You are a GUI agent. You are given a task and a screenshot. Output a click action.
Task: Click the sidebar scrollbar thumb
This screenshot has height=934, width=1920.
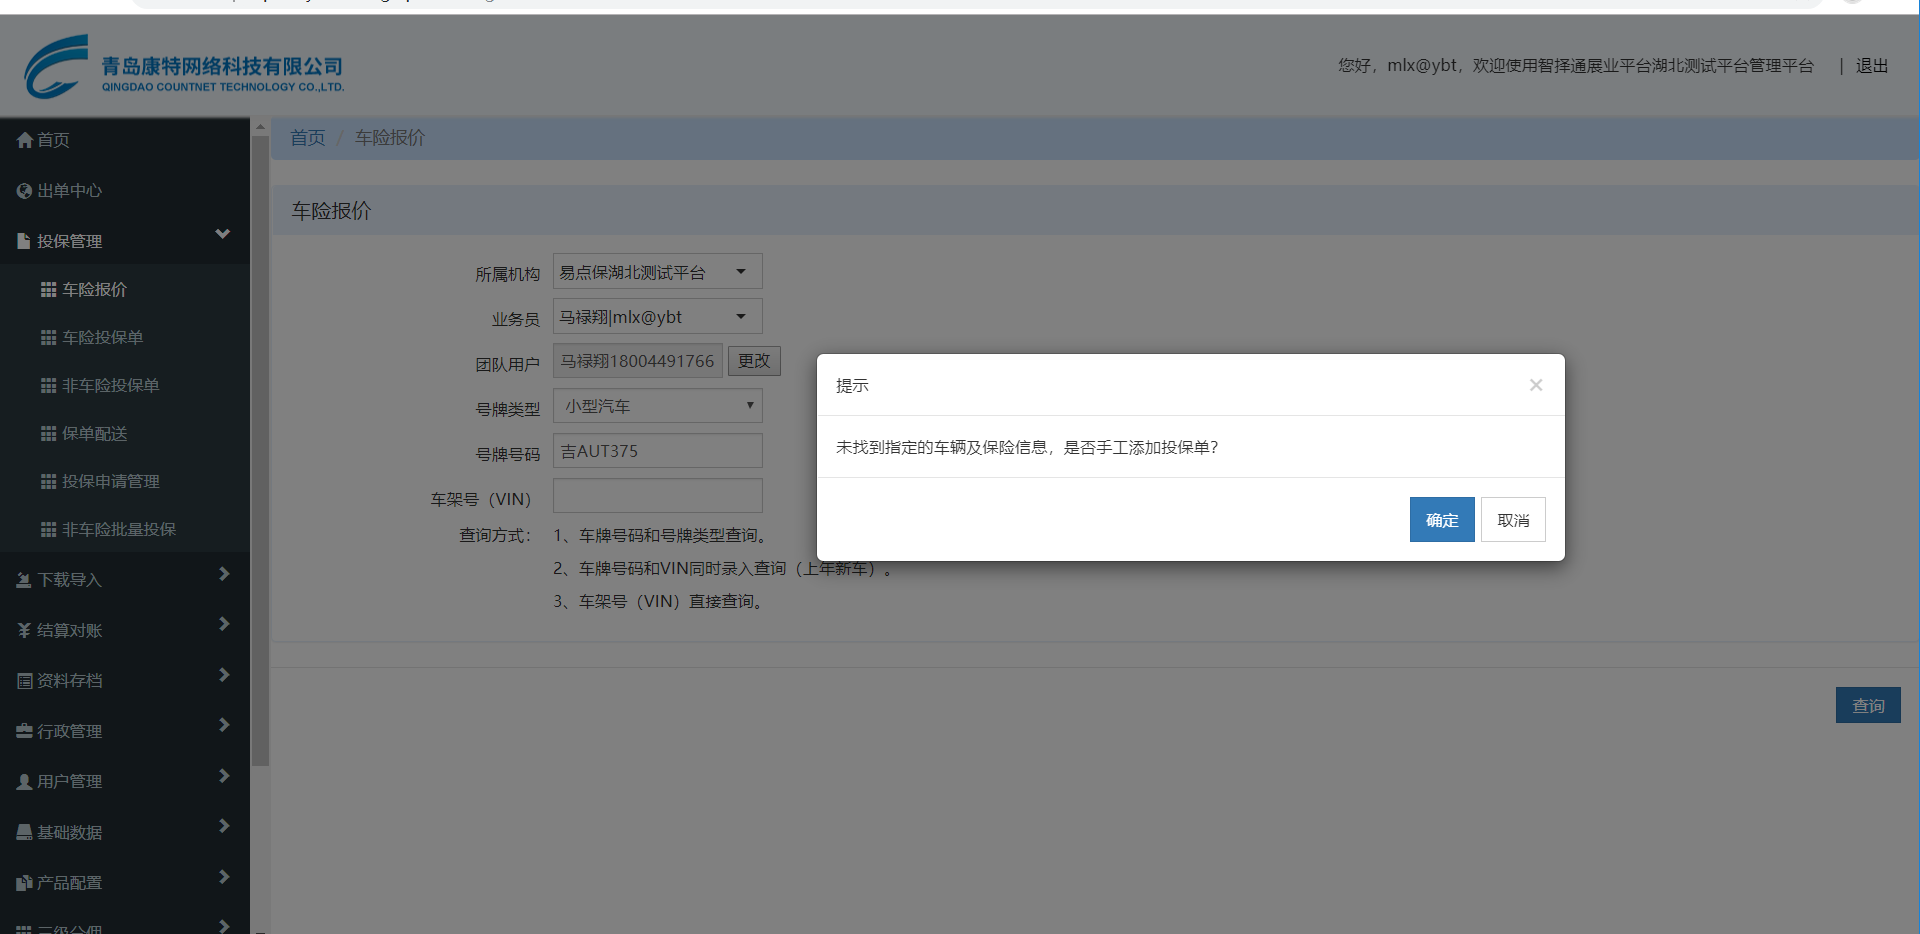(260, 451)
